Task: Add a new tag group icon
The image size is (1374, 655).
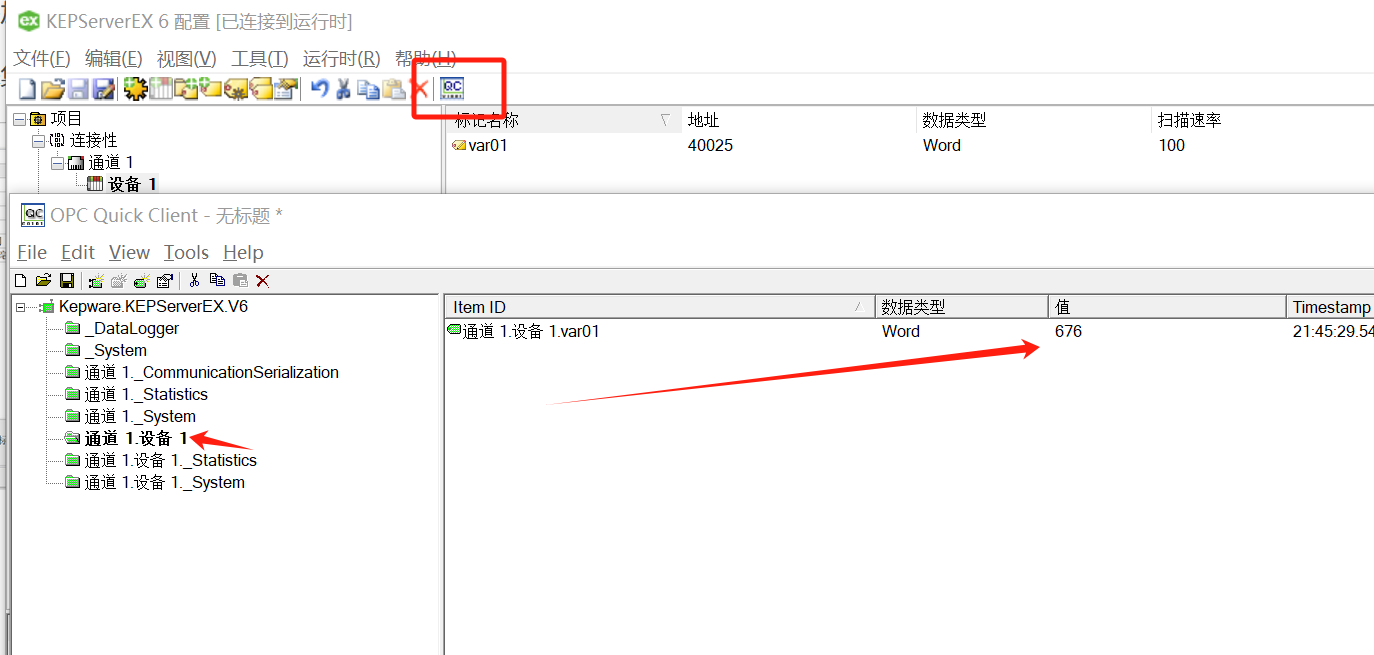Action: 187,89
